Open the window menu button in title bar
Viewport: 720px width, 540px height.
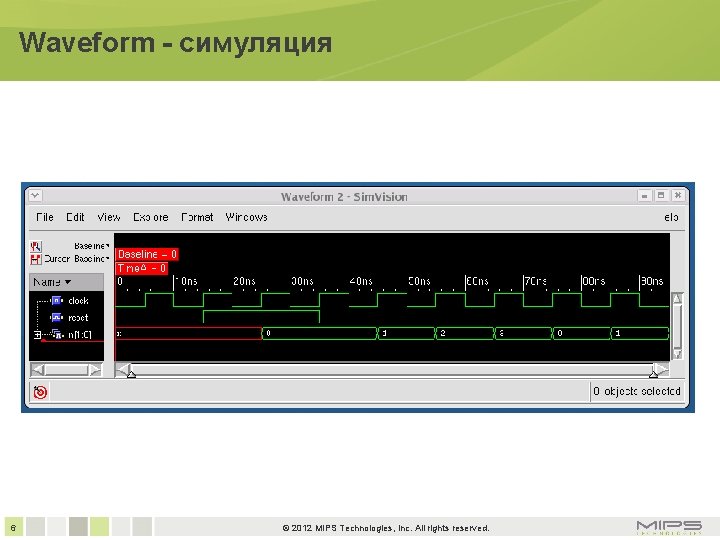[35, 196]
